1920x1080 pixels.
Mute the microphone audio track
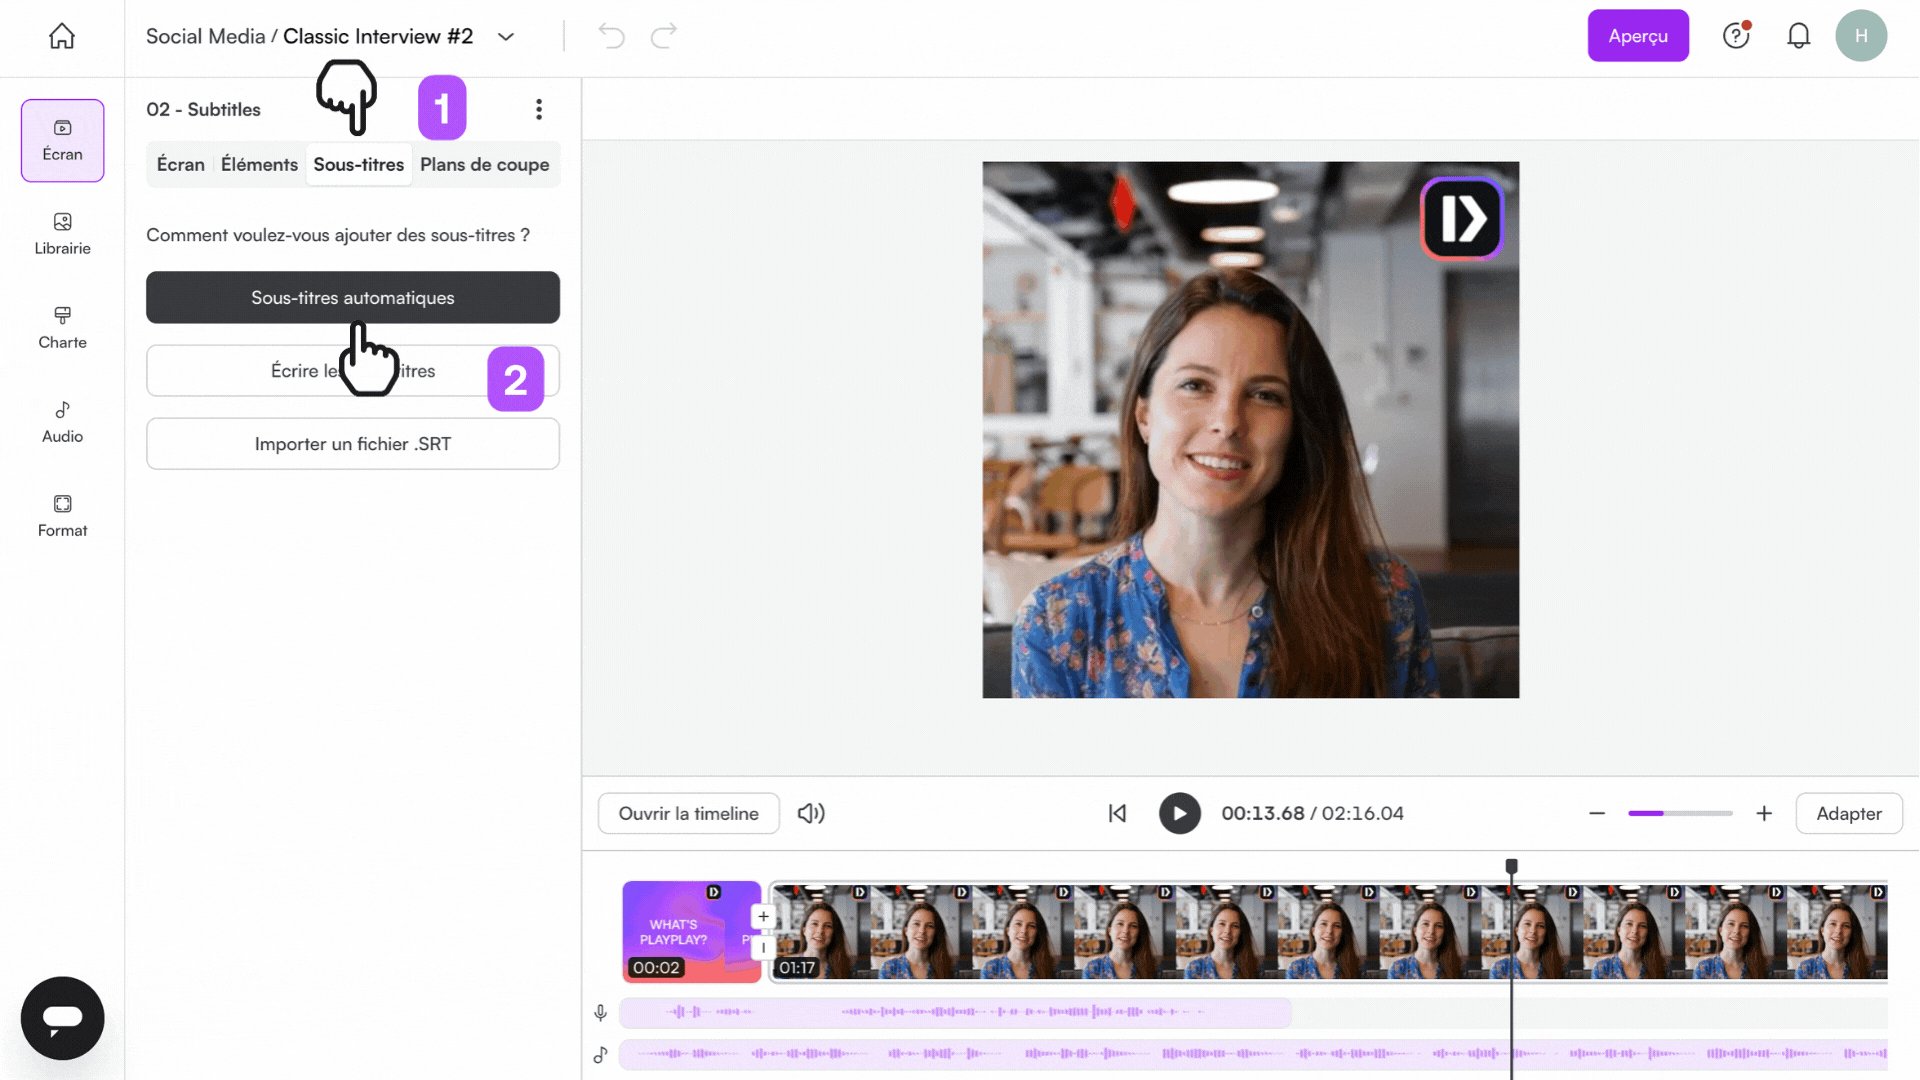[x=600, y=1012]
